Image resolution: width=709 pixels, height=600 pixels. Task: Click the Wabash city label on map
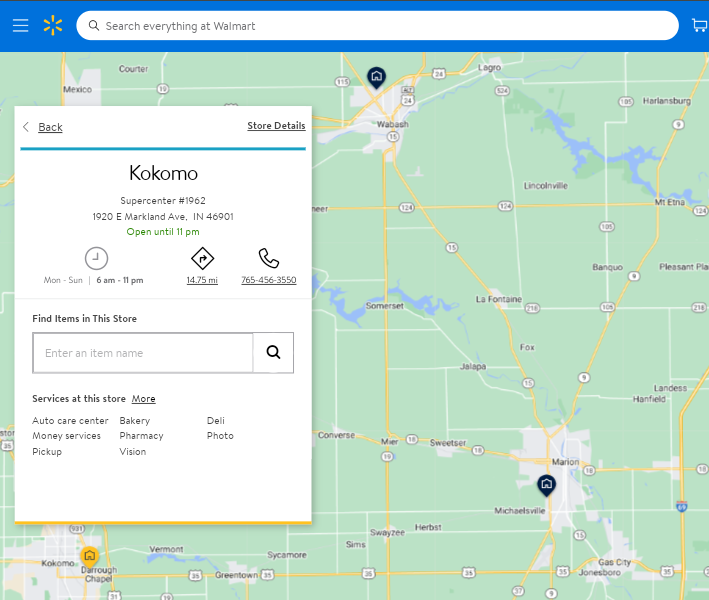(392, 124)
